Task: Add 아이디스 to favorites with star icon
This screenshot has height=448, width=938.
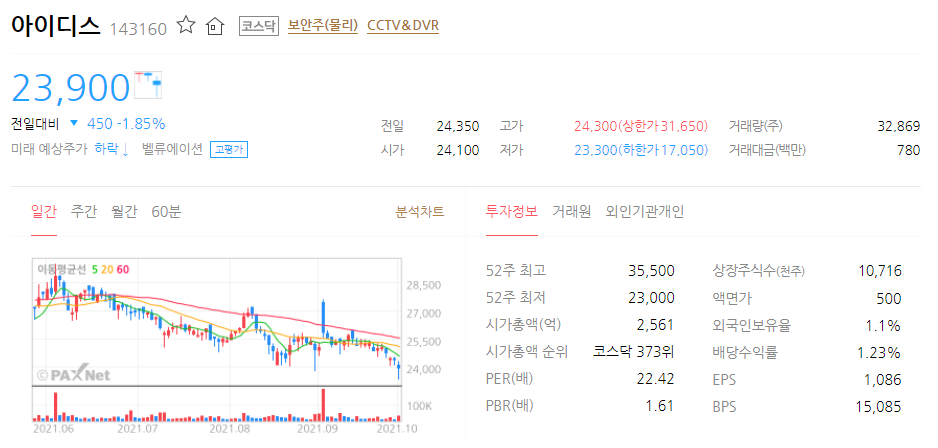Action: [186, 26]
